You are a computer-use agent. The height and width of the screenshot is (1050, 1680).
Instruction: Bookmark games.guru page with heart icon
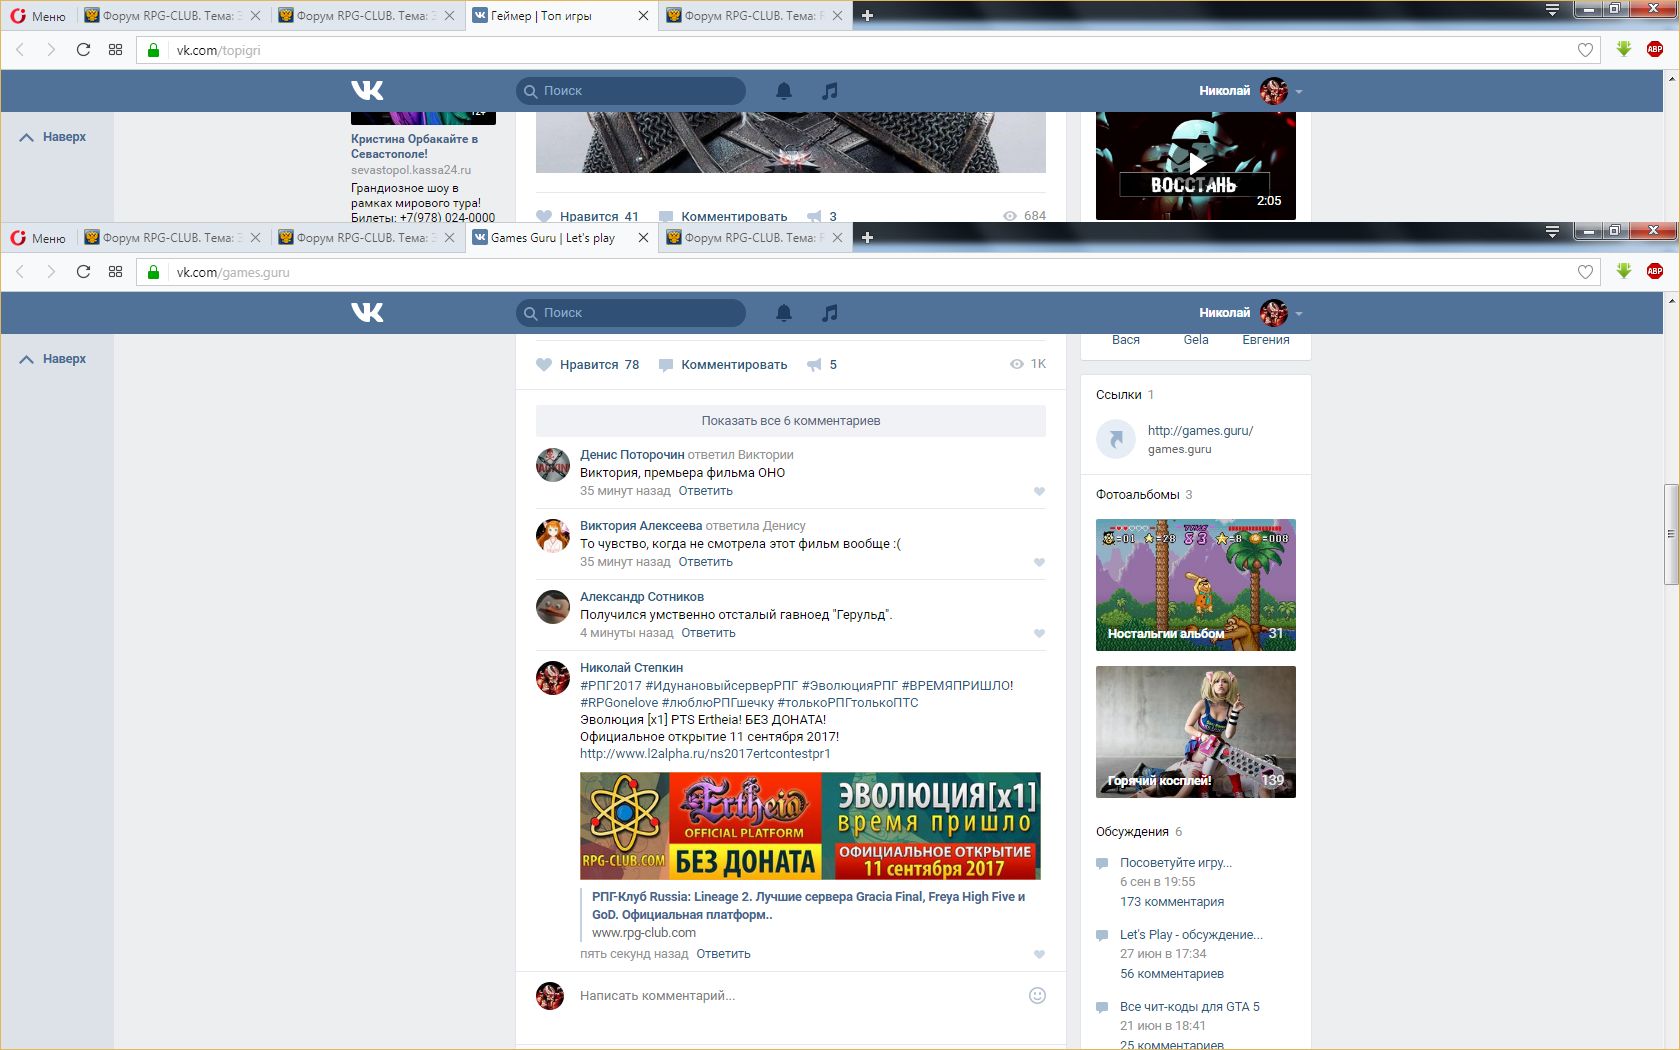tap(1585, 272)
